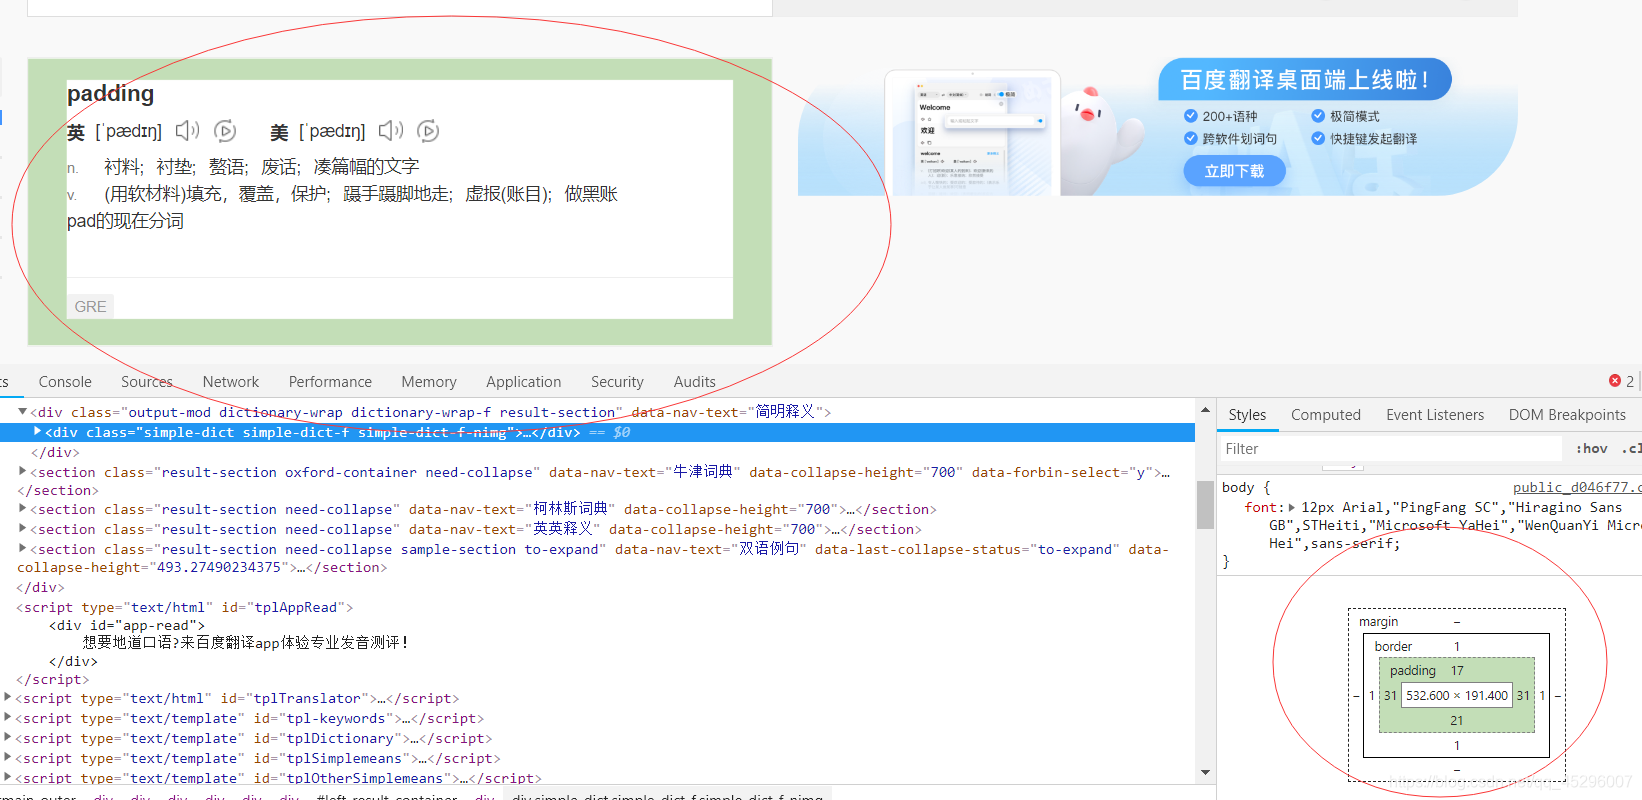
Task: Collapse the output-mod dictionary-wrap div node
Action: point(22,412)
